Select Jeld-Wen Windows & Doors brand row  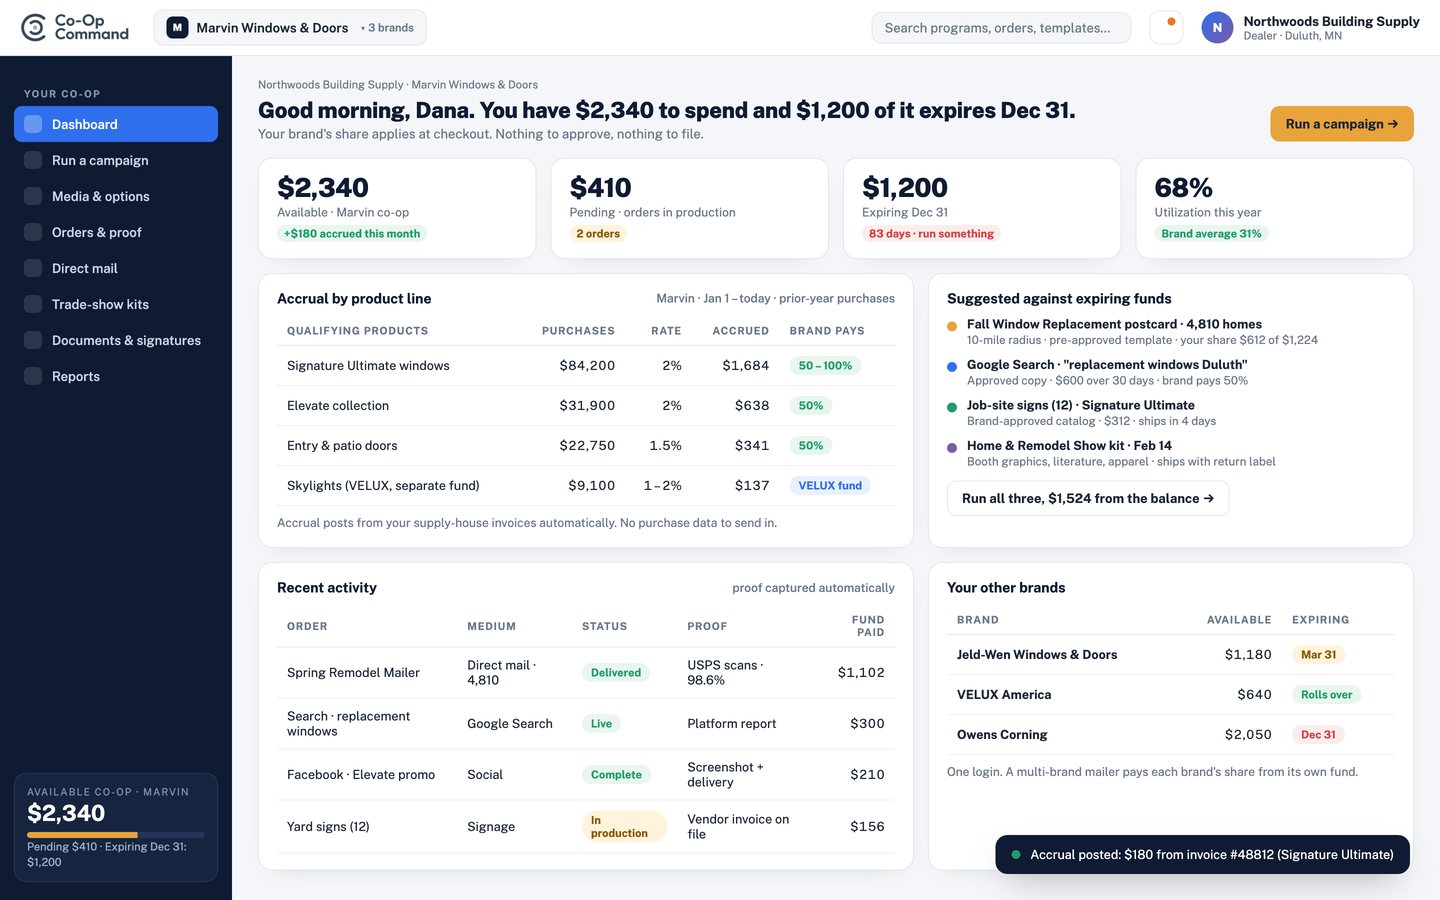(x=1171, y=655)
